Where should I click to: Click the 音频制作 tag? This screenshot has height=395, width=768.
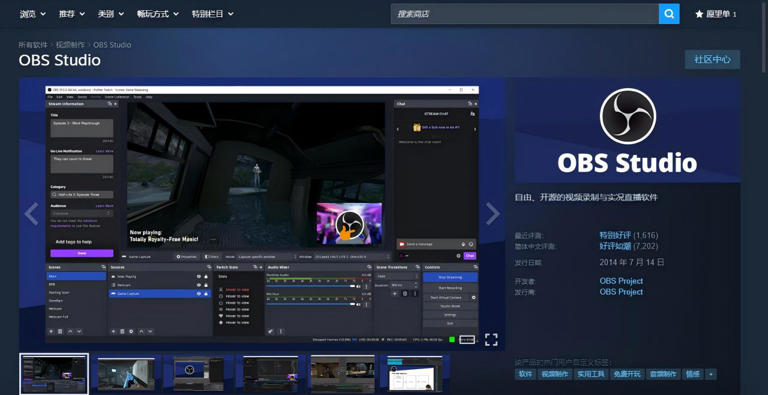click(x=663, y=374)
